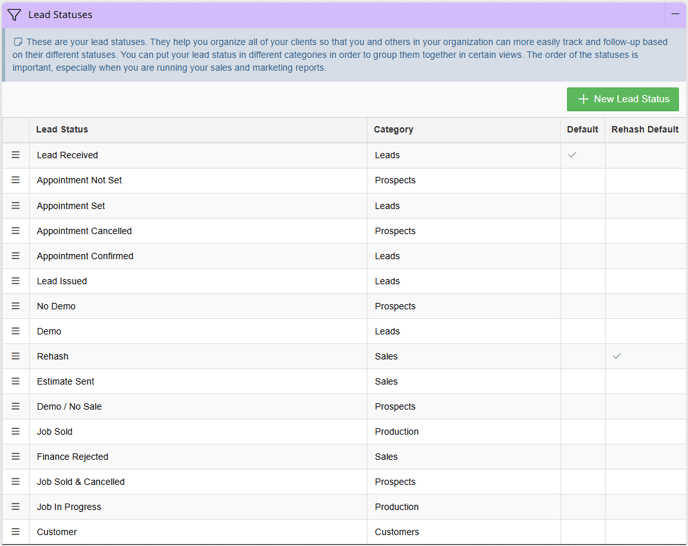Viewport: 688px width, 546px height.
Task: Click the drag handle for Estimate Sent
Action: coord(15,381)
